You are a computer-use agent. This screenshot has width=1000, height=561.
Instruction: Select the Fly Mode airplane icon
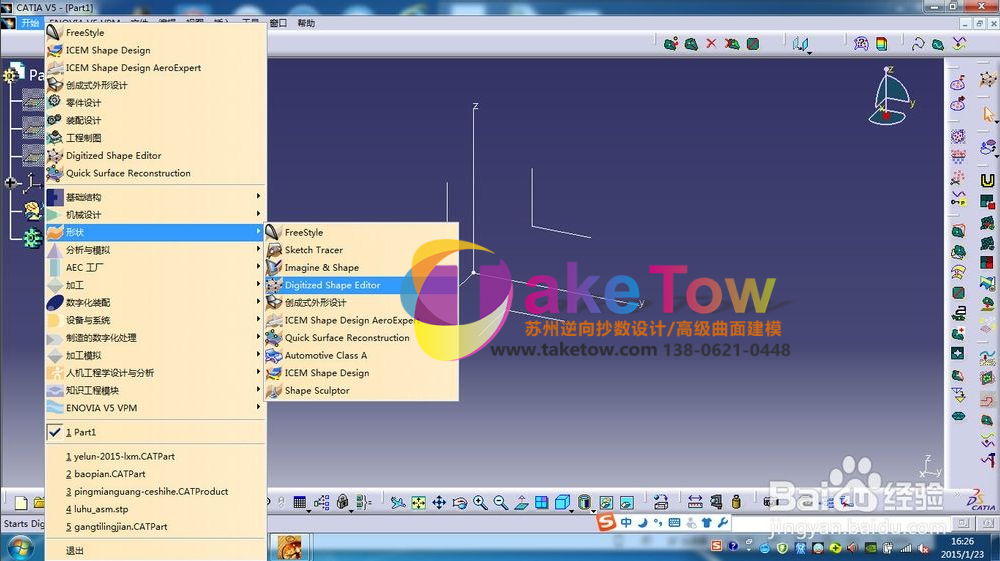[x=397, y=503]
